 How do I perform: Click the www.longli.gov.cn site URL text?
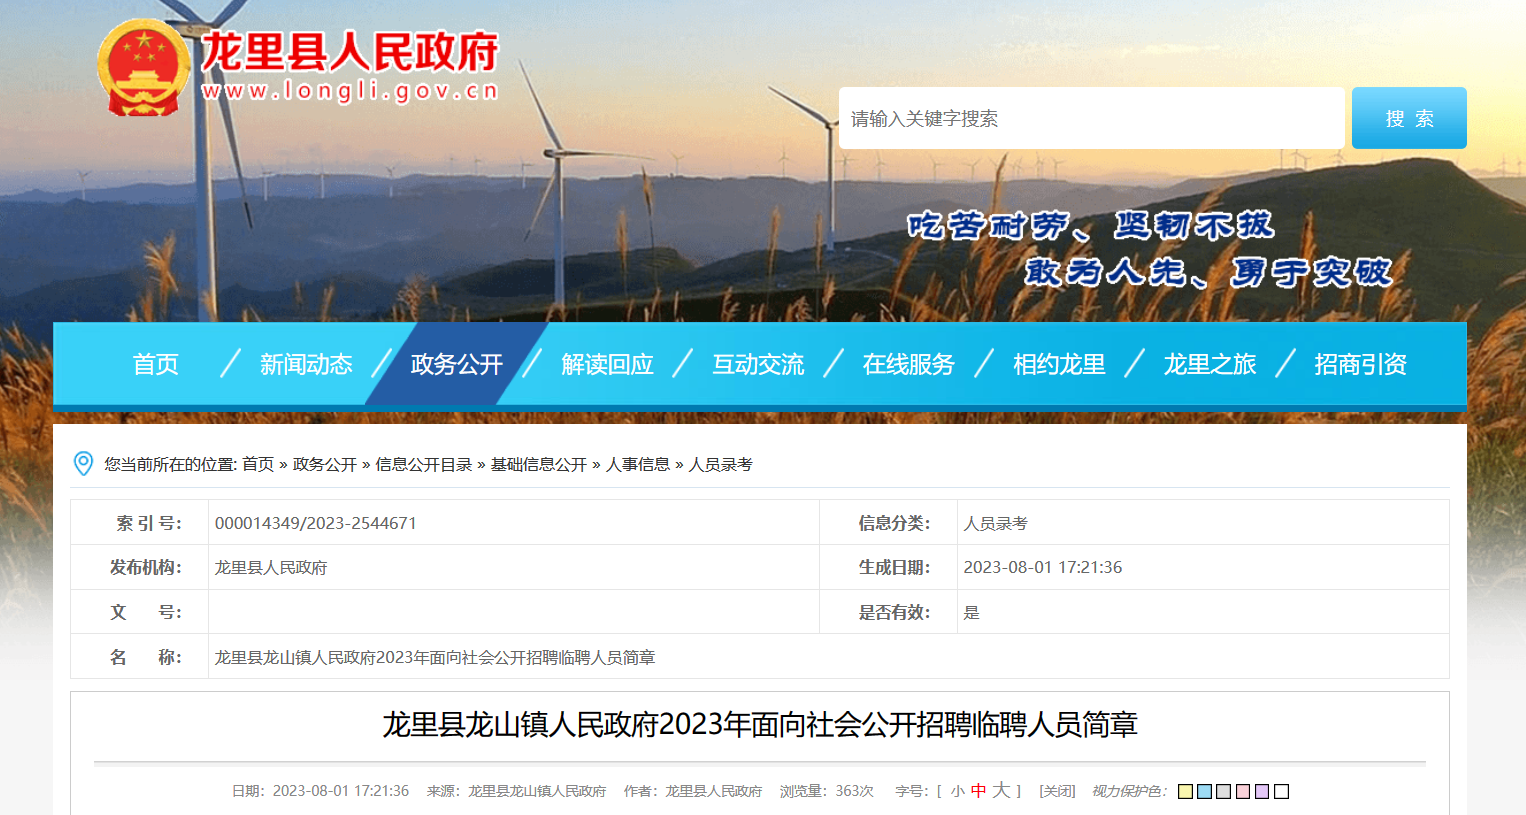(x=350, y=91)
